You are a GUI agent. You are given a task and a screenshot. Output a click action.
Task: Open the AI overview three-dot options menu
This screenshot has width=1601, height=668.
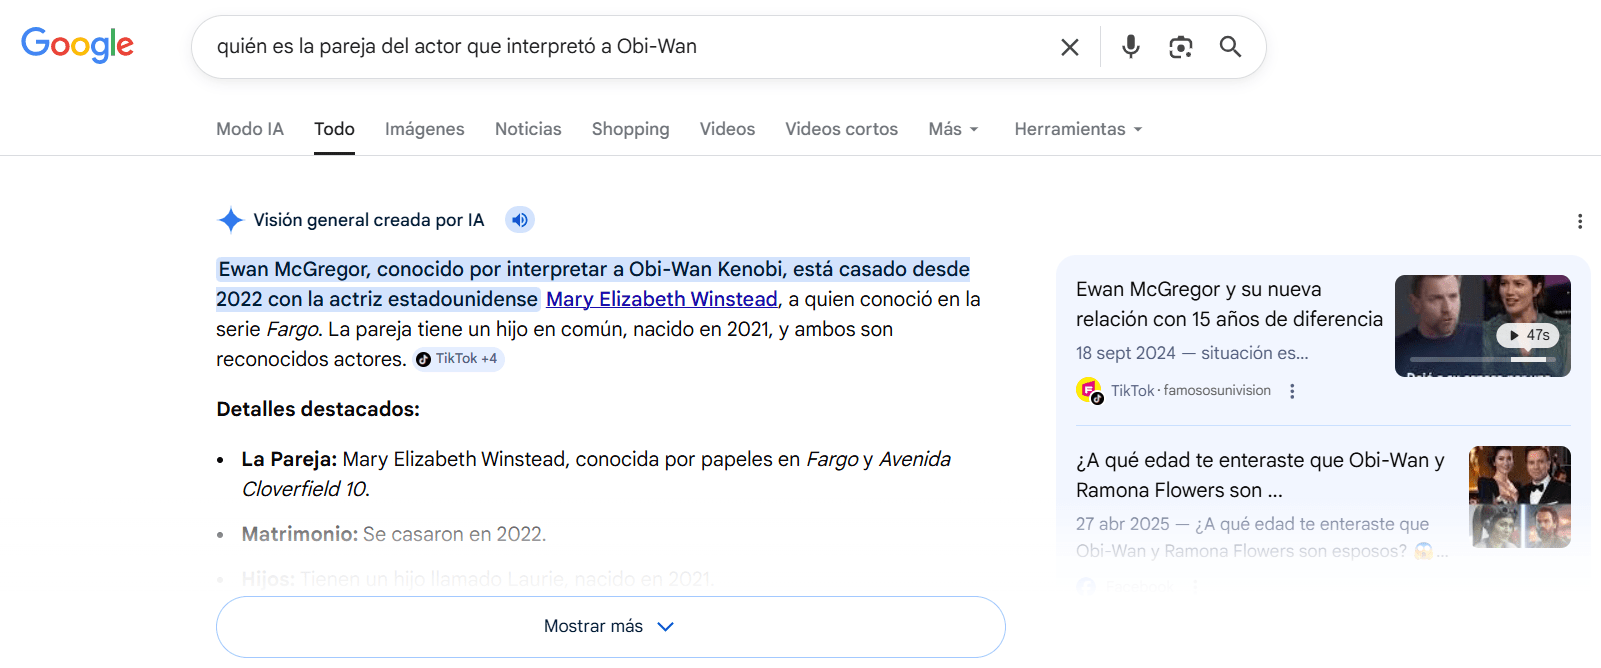click(x=1579, y=221)
